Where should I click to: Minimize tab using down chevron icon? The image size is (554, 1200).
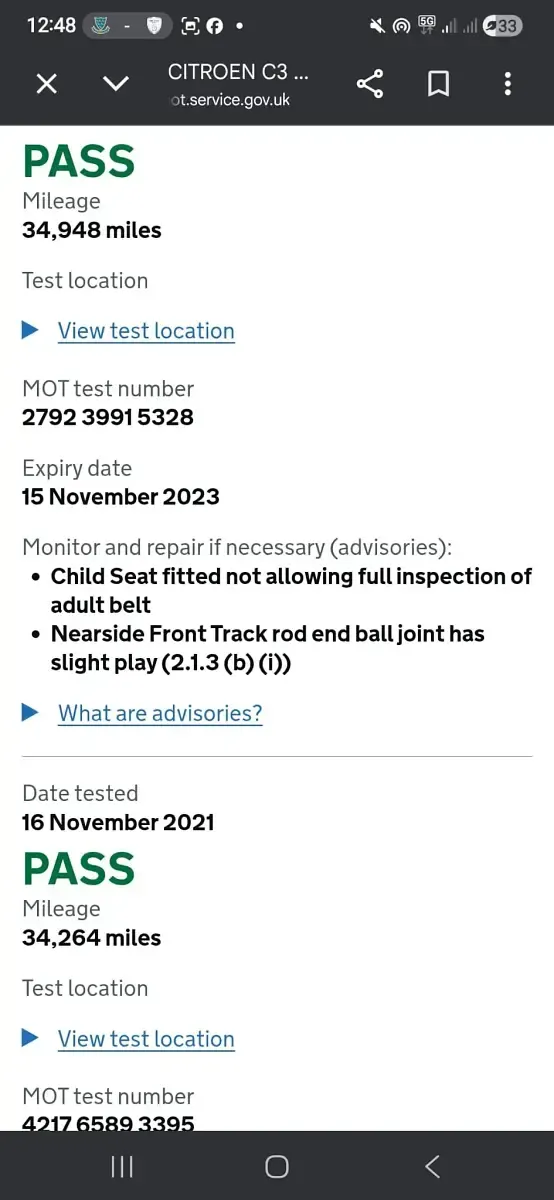[116, 84]
